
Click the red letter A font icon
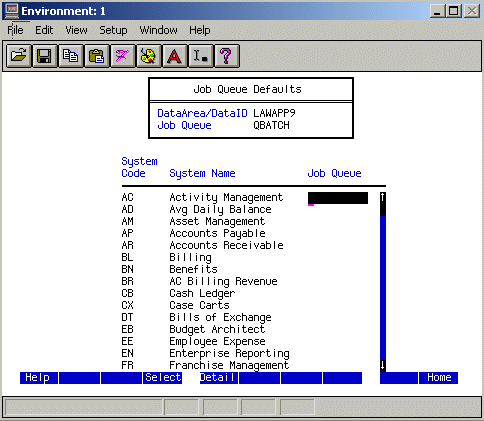click(x=175, y=56)
